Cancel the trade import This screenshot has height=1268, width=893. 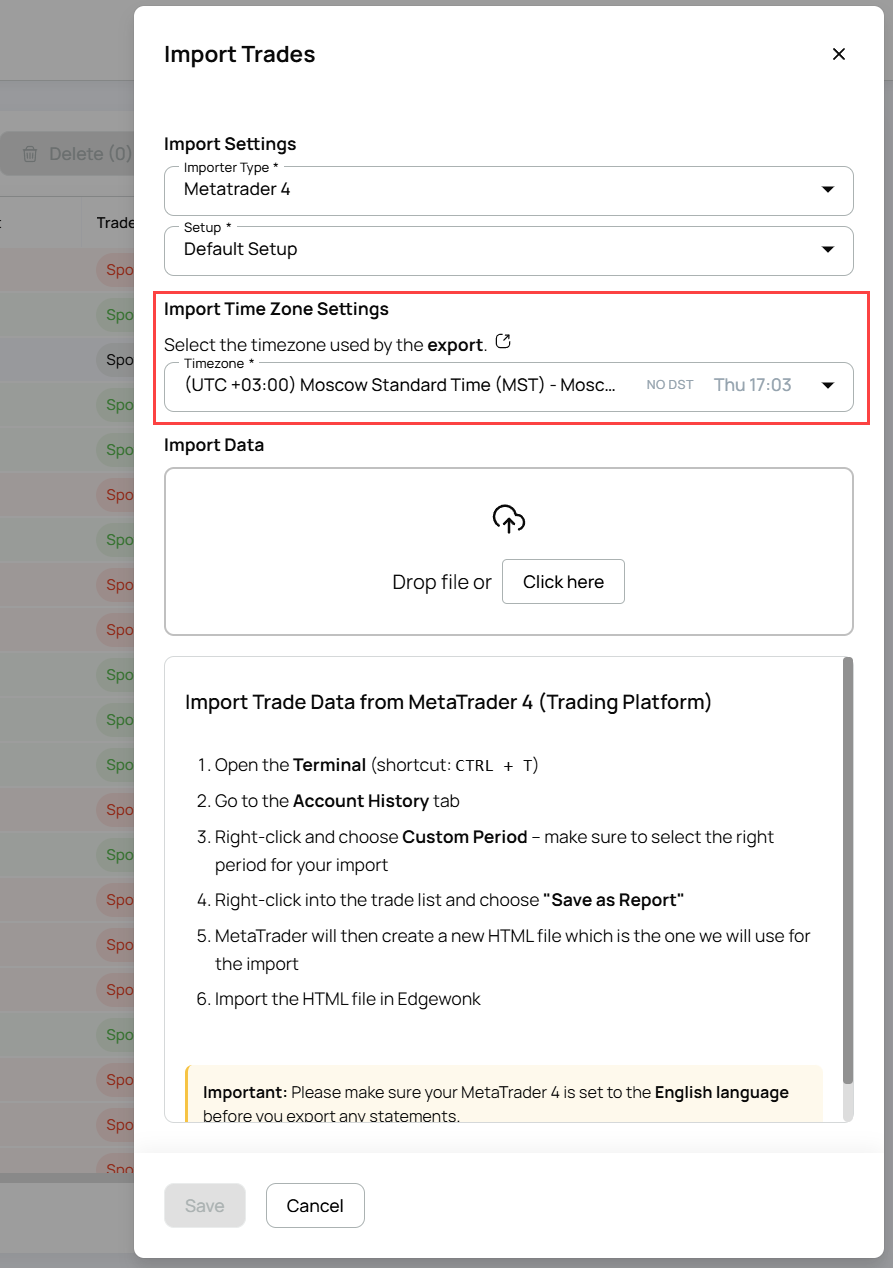tap(315, 1205)
